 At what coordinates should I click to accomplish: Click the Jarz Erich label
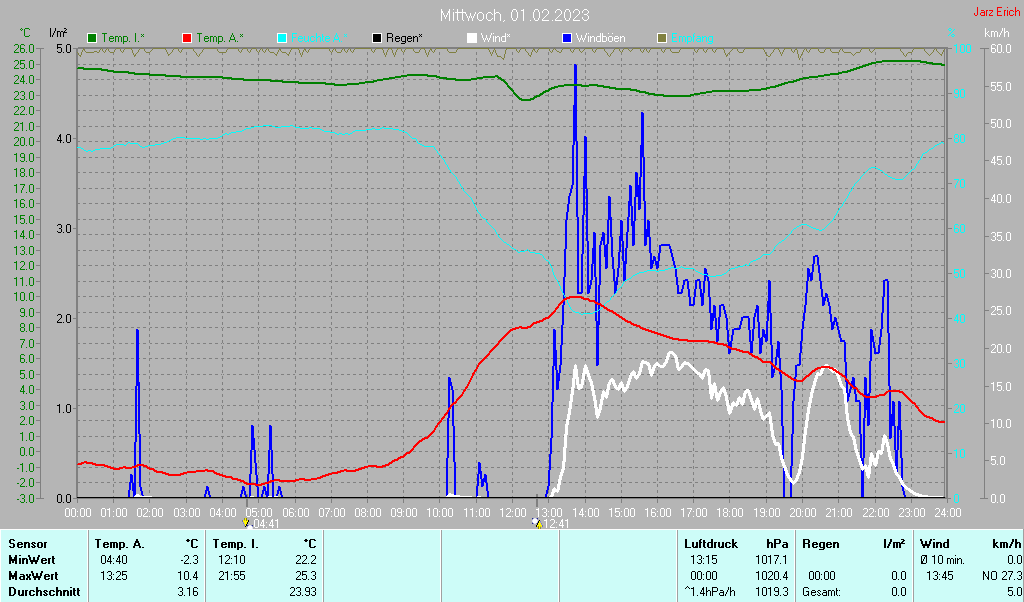997,13
